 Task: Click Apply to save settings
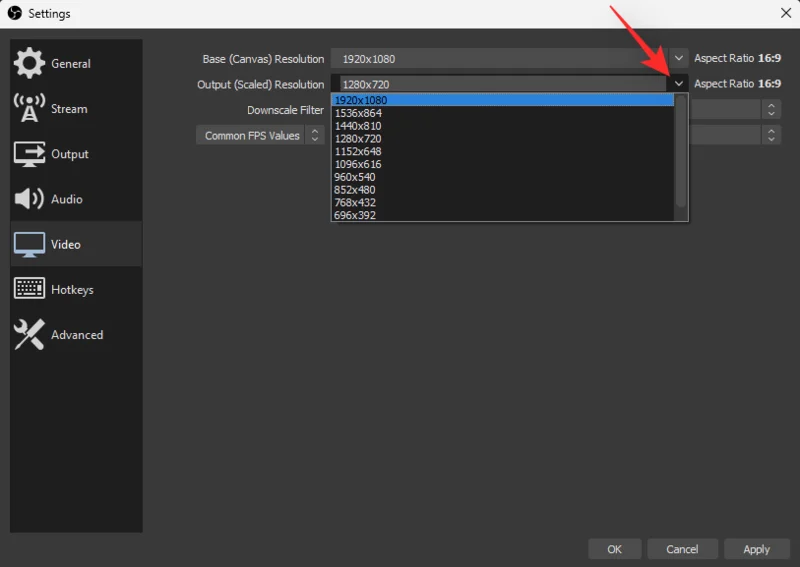tap(756, 549)
